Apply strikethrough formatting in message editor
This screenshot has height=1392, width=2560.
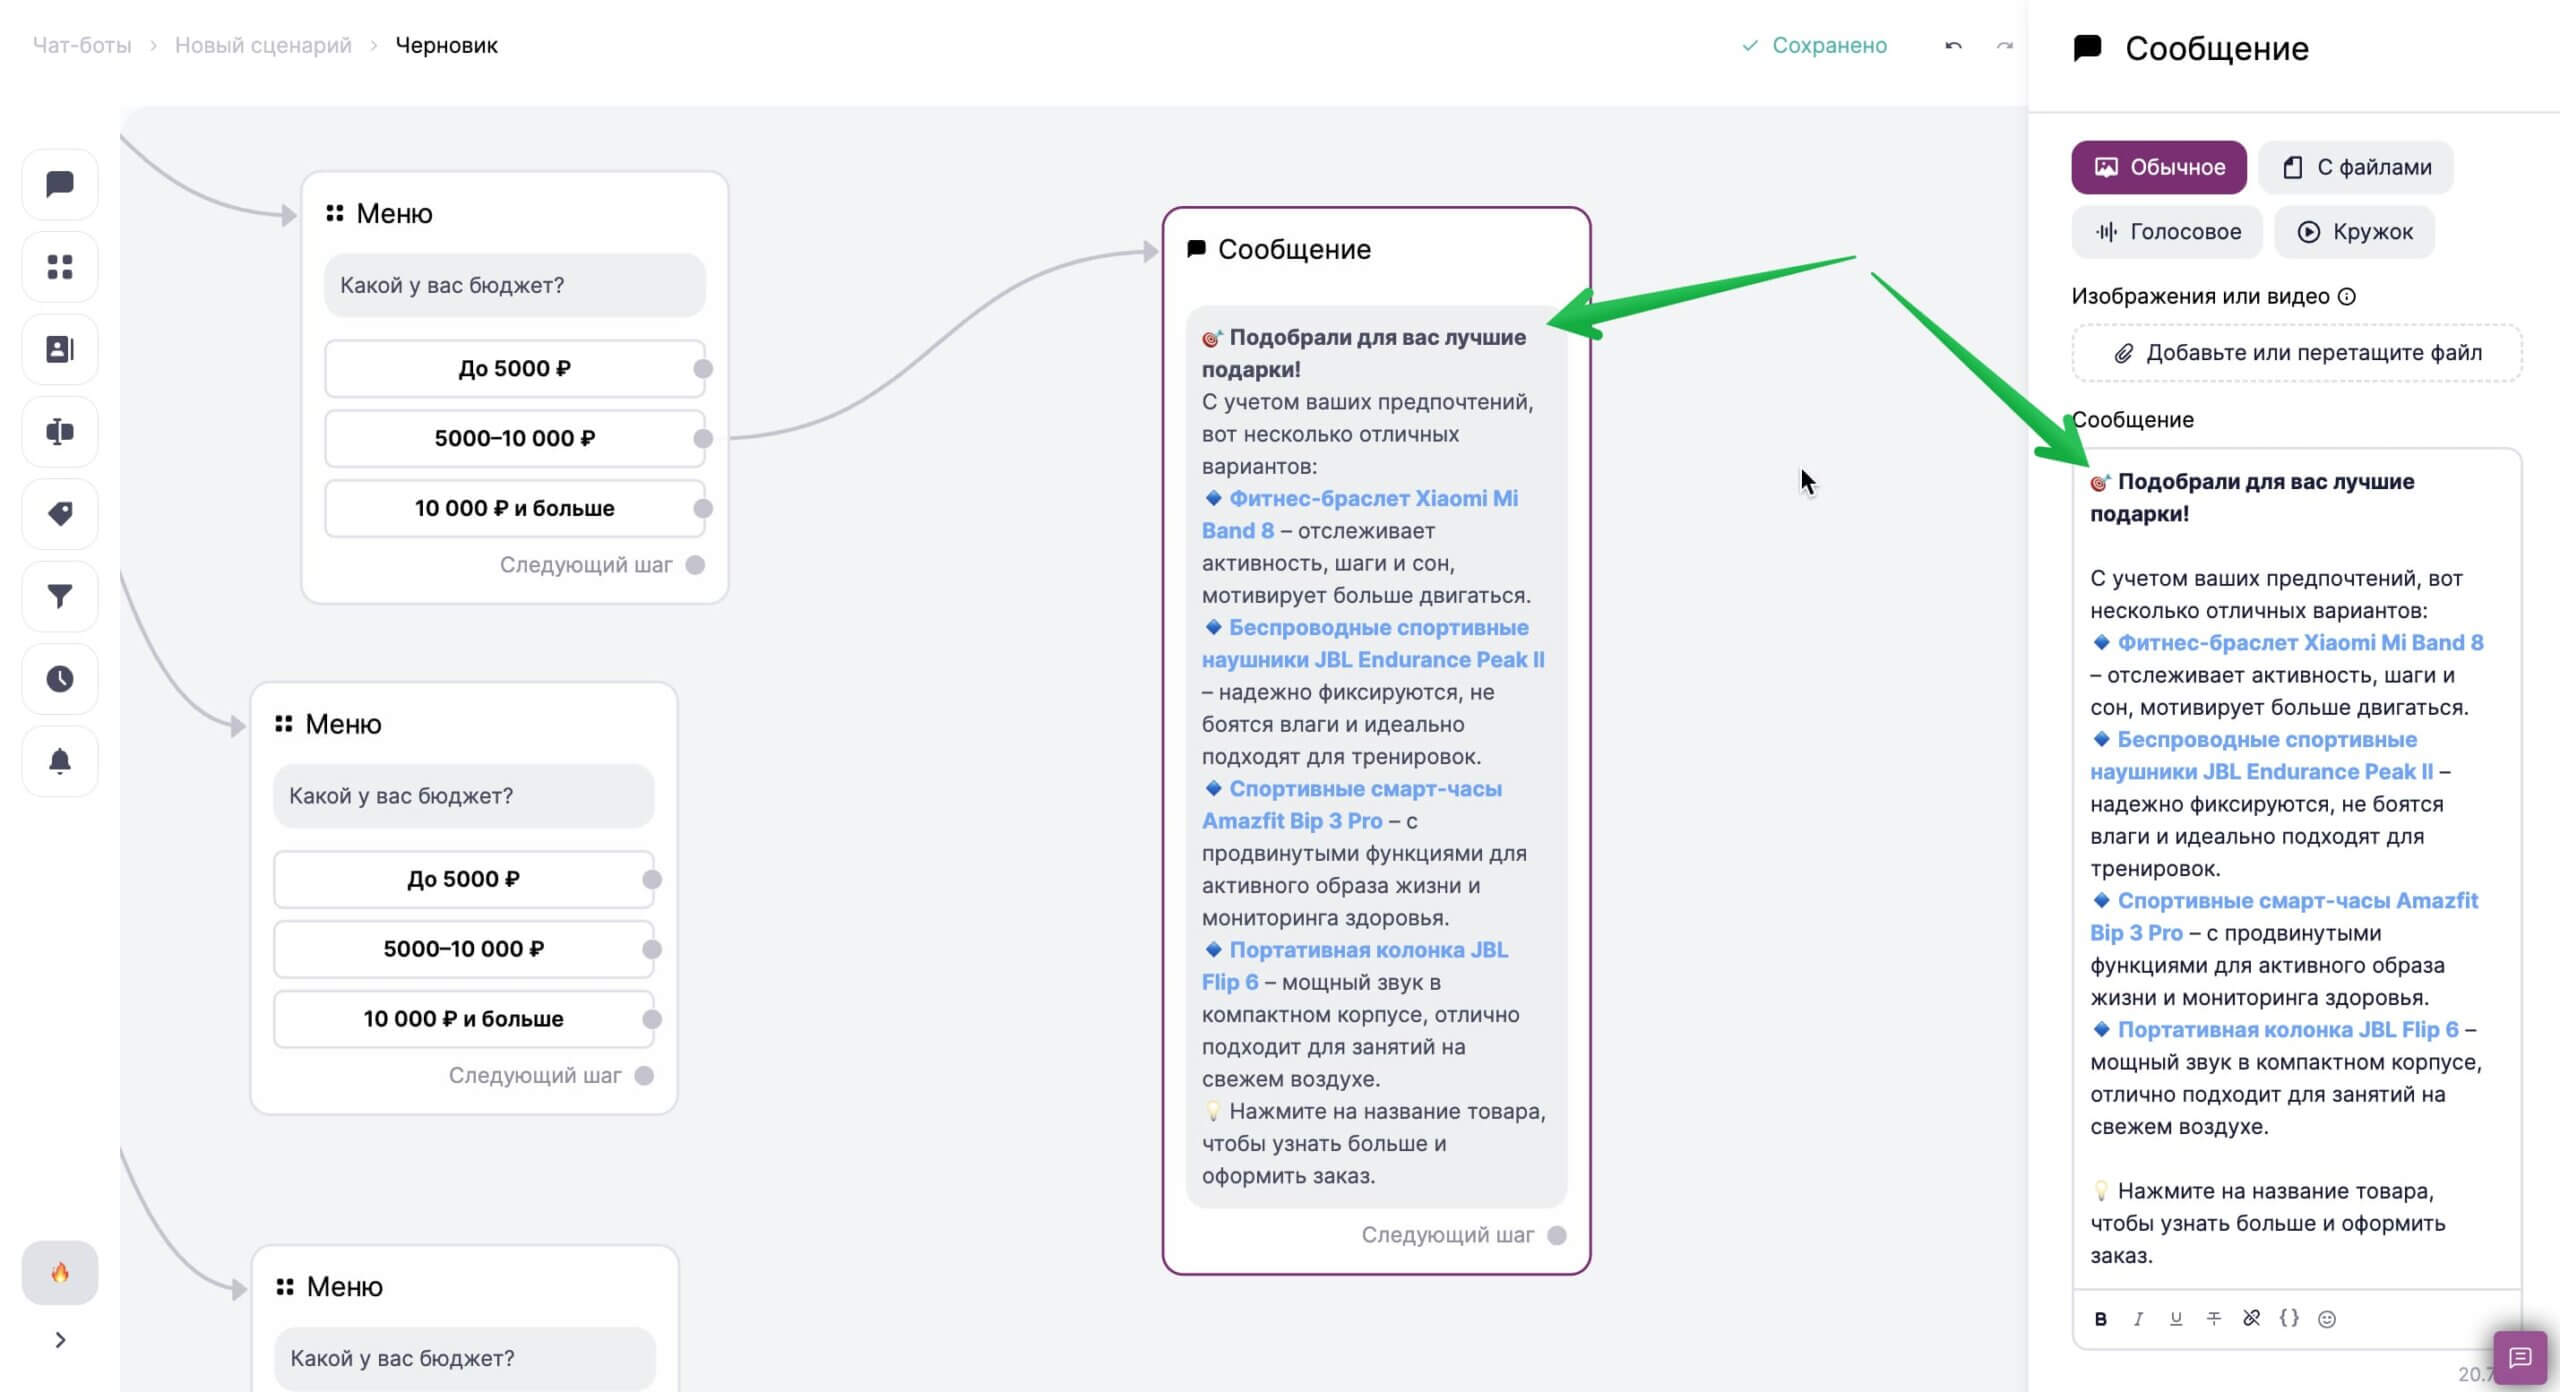point(2214,1319)
